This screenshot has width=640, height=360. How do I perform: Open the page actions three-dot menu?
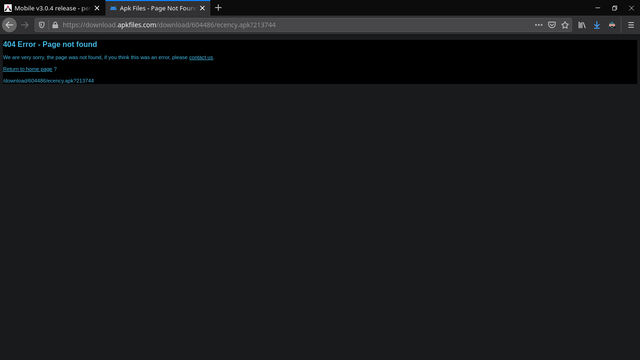pos(538,25)
